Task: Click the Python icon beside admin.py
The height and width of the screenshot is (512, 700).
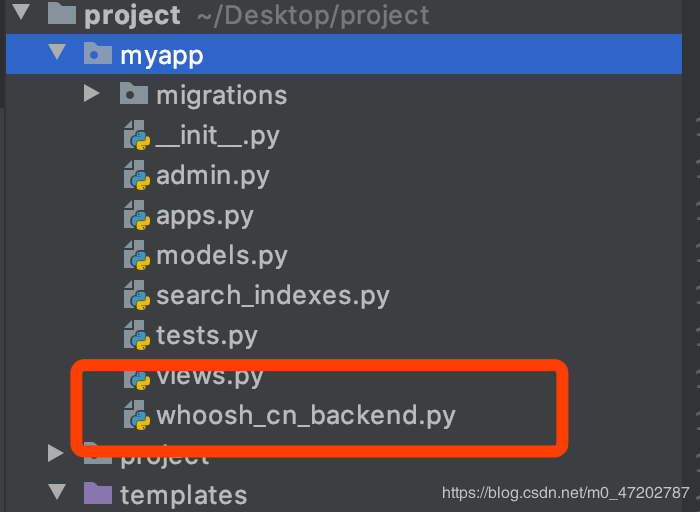Action: [136, 175]
